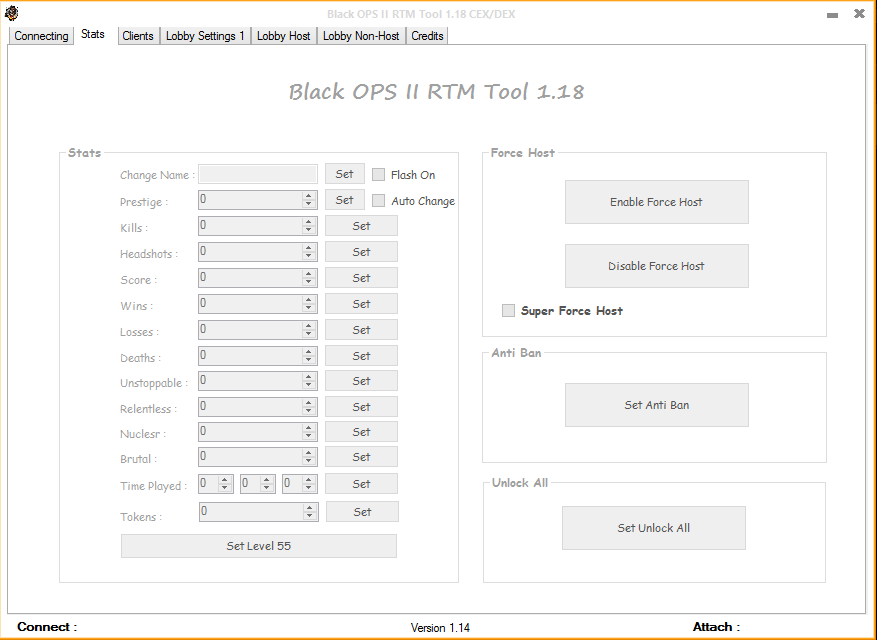Toggle the Auto Change checkbox

tap(379, 201)
